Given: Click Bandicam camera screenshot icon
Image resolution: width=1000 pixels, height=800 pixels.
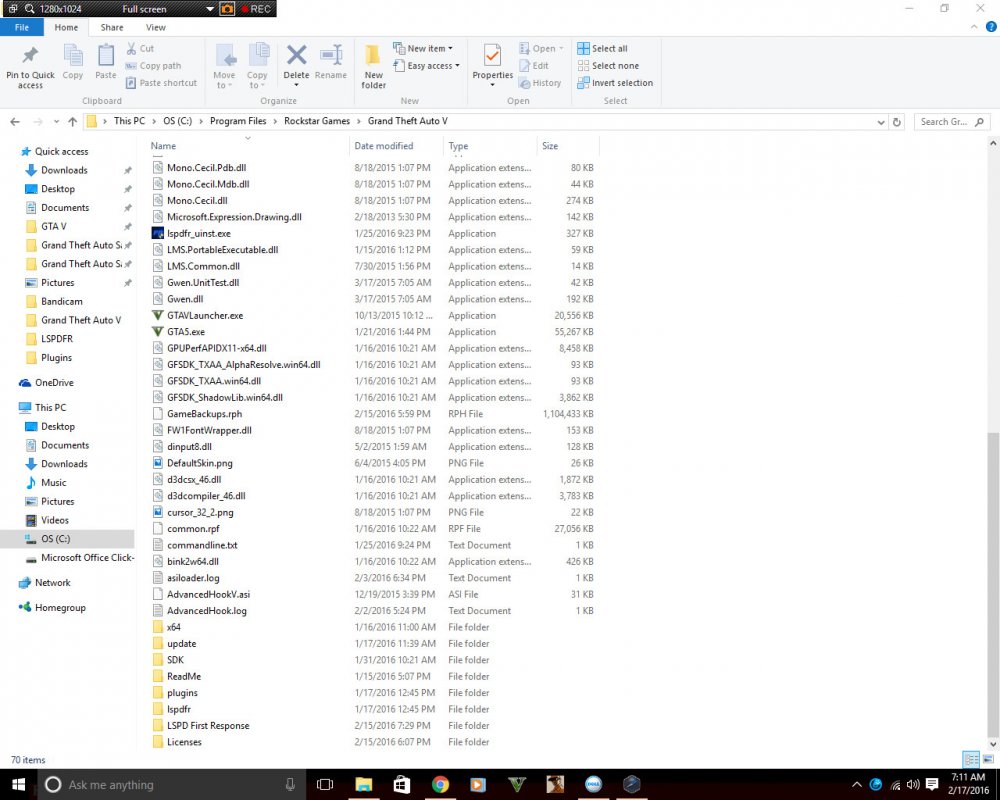Looking at the screenshot, I should 227,9.
